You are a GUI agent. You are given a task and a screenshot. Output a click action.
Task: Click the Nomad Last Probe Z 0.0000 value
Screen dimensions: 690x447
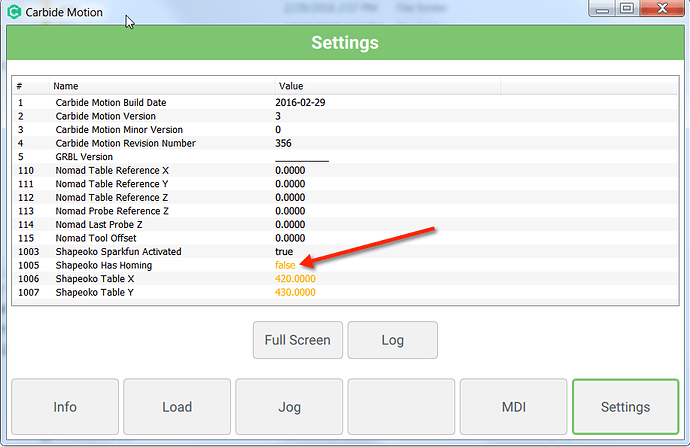(x=290, y=225)
